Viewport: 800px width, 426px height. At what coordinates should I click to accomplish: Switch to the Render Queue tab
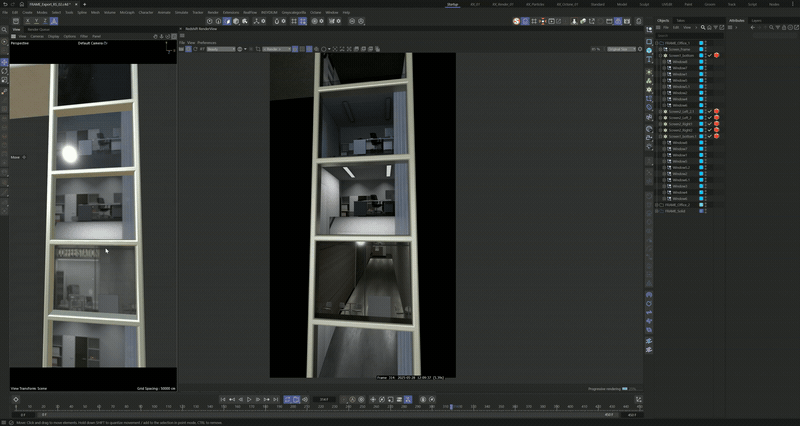[39, 30]
